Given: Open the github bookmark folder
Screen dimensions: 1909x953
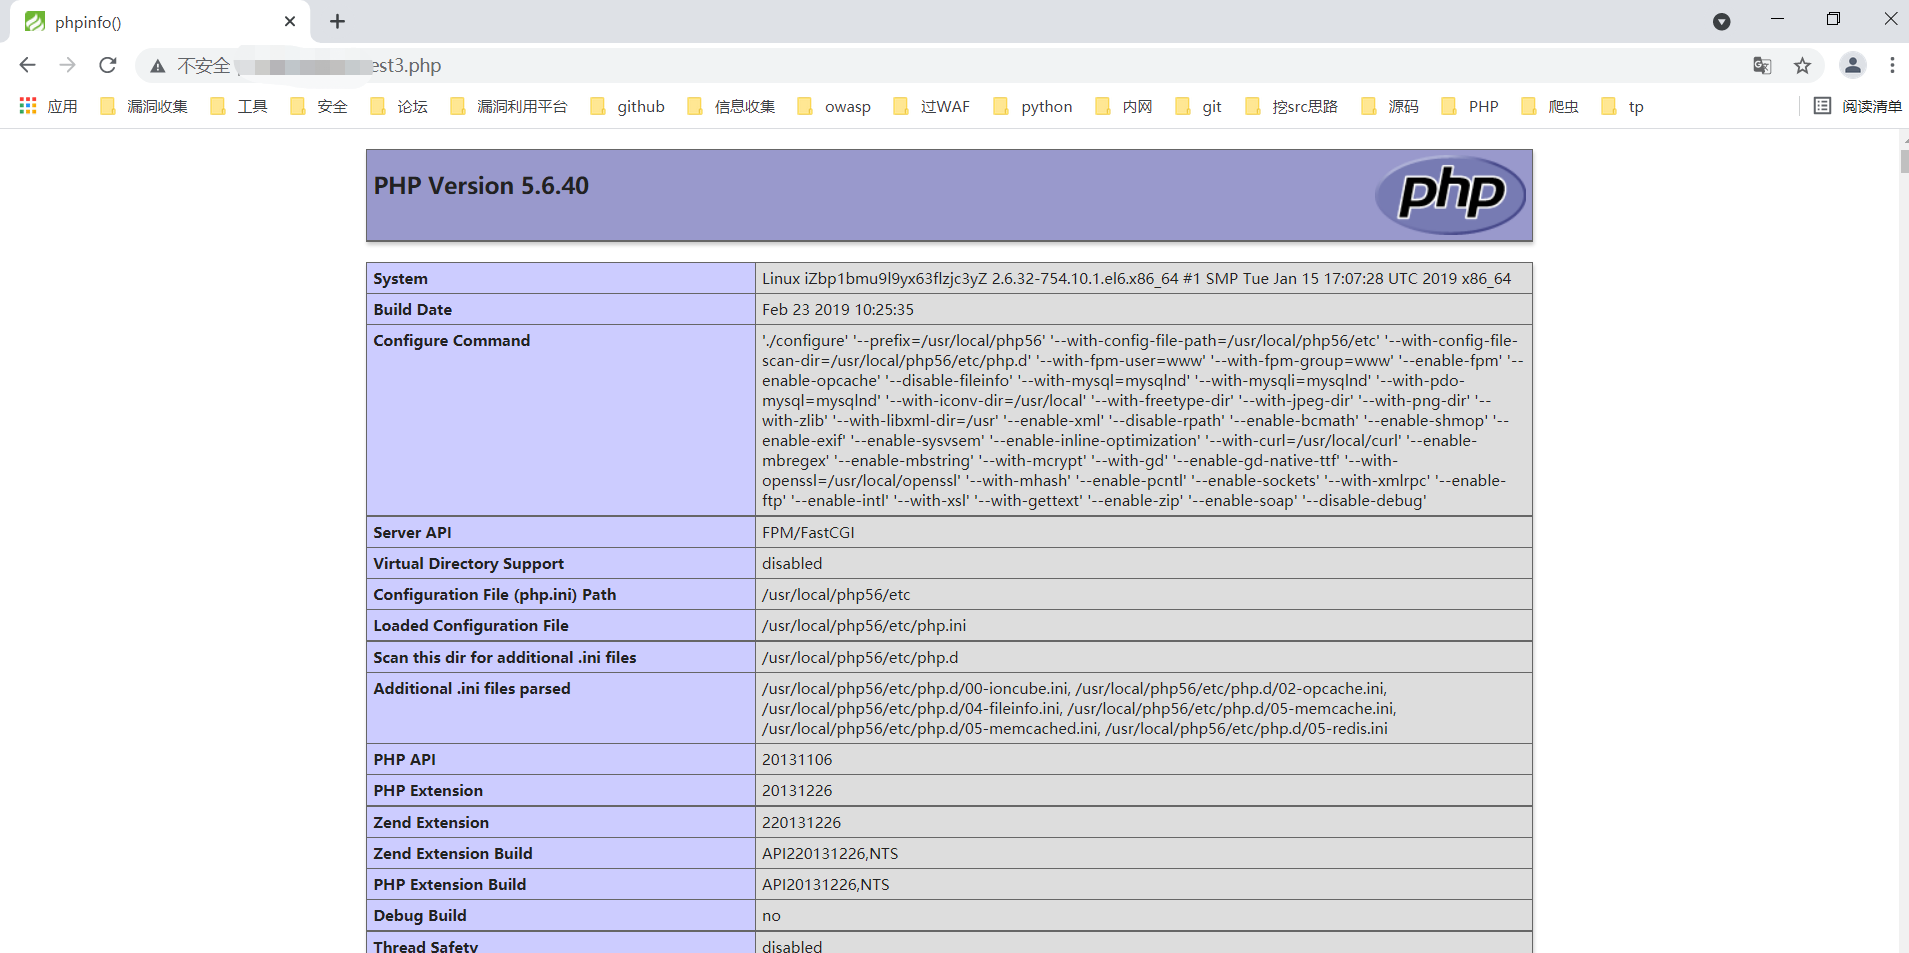Looking at the screenshot, I should [627, 106].
